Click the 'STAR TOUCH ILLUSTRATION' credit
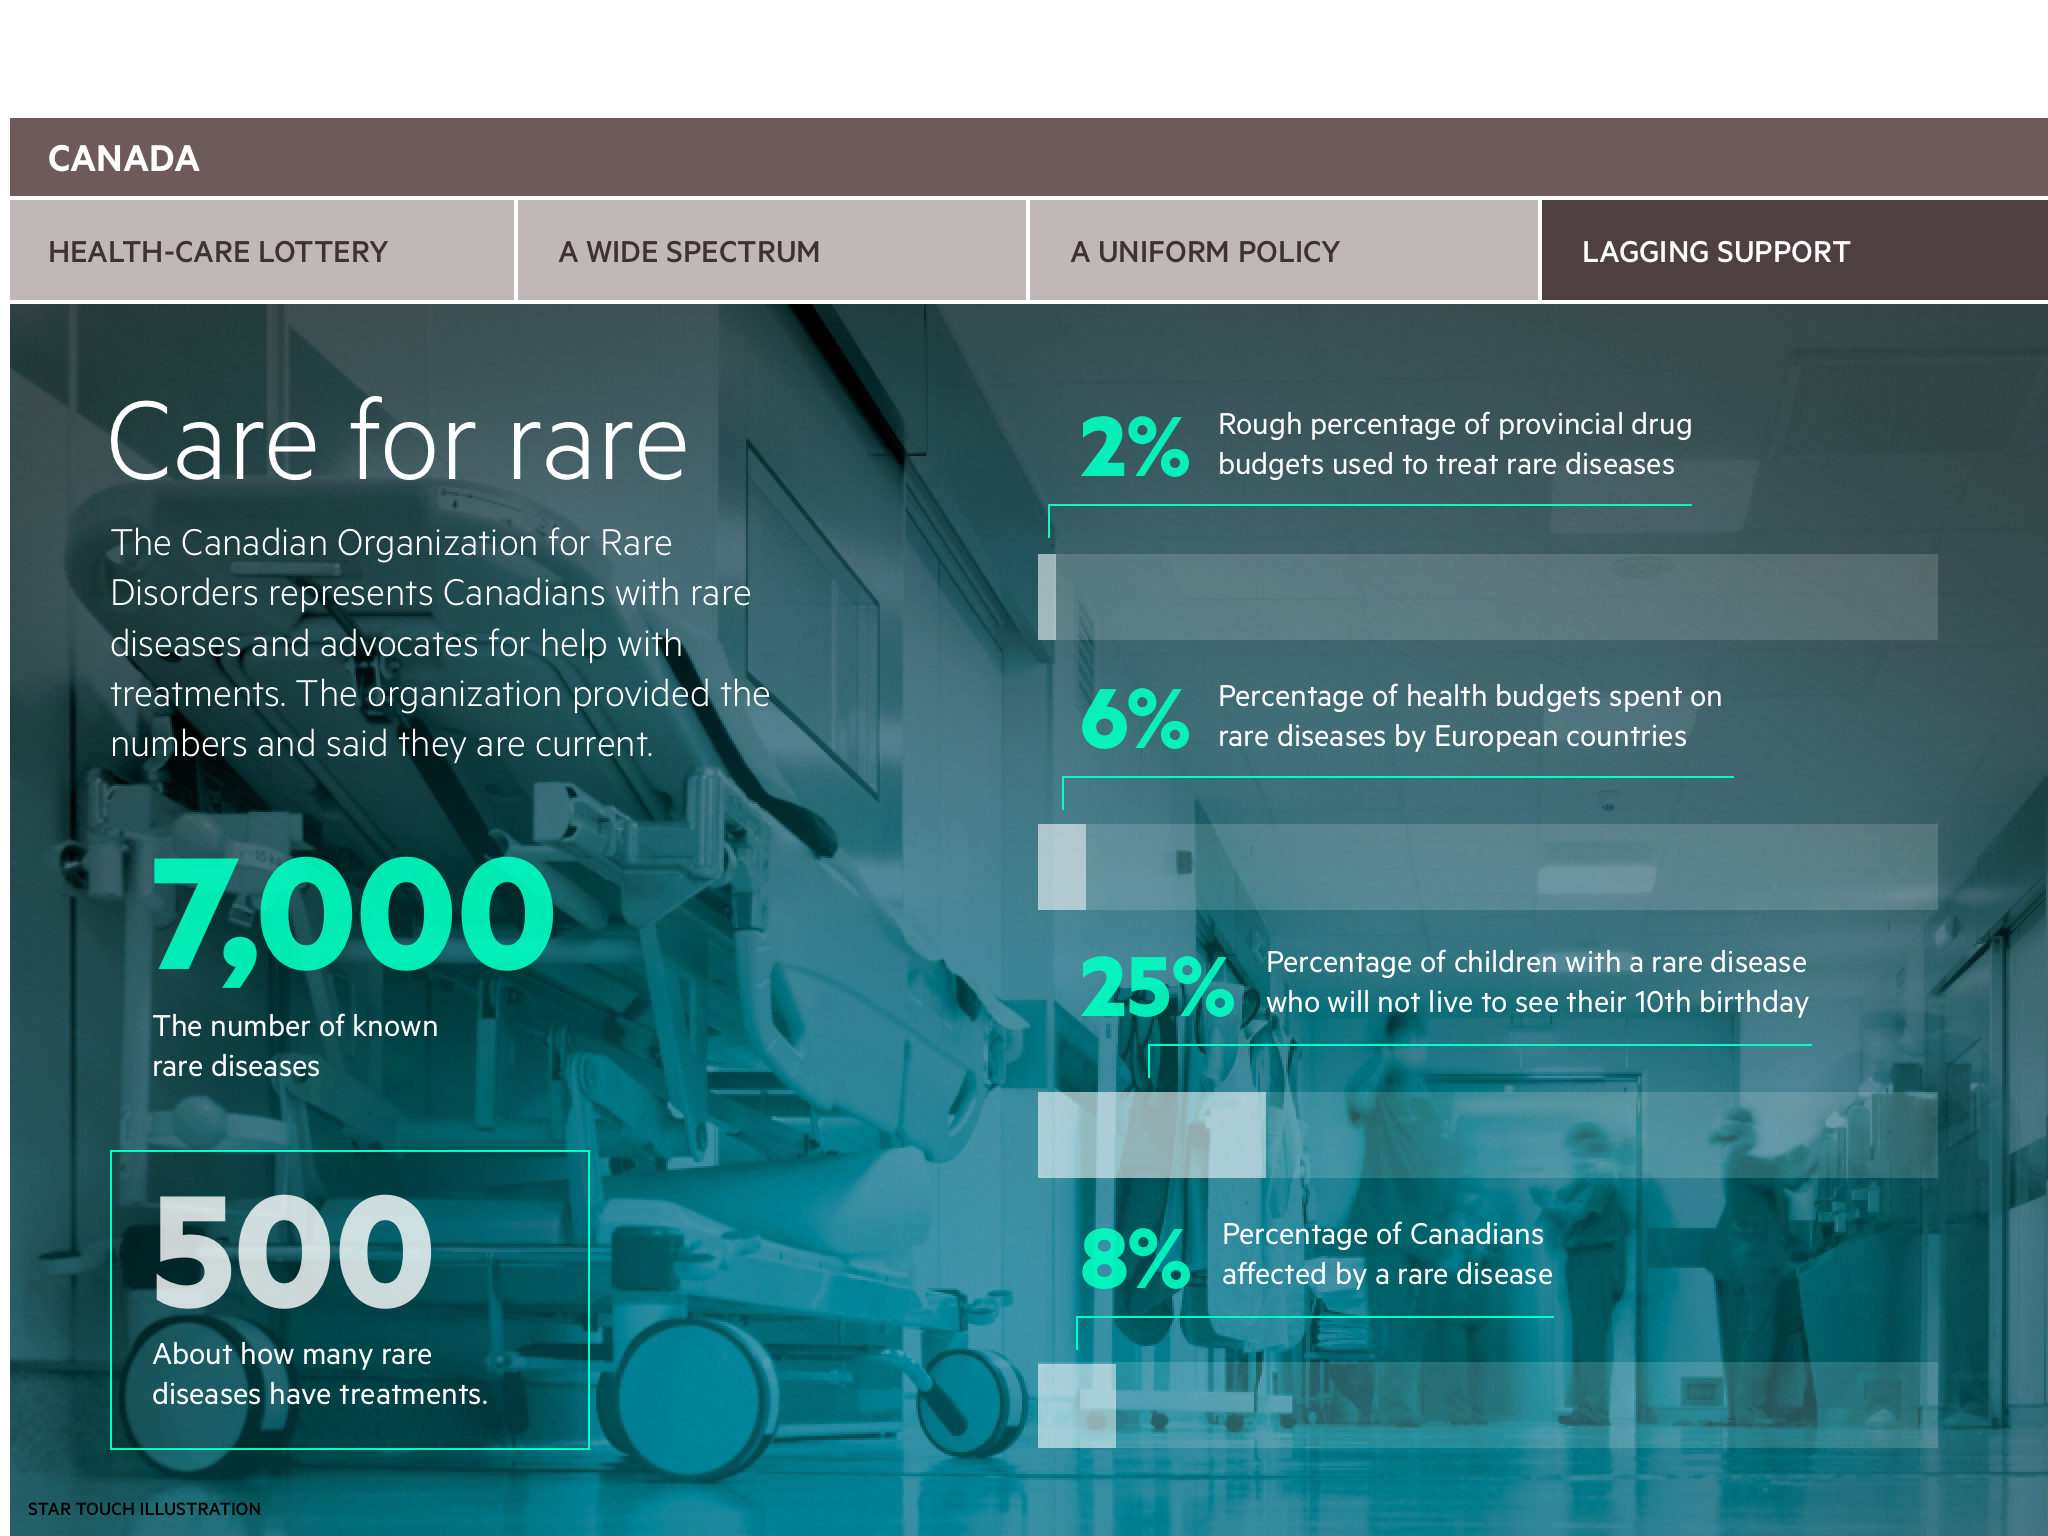This screenshot has width=2048, height=1536. [144, 1509]
